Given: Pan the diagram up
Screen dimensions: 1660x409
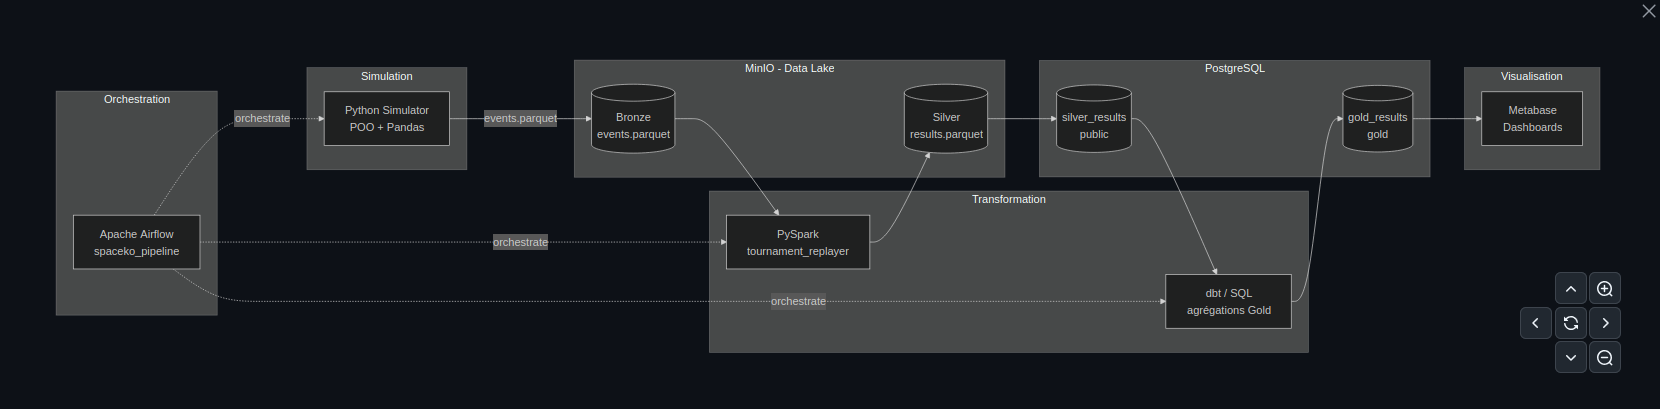Looking at the screenshot, I should (1571, 289).
